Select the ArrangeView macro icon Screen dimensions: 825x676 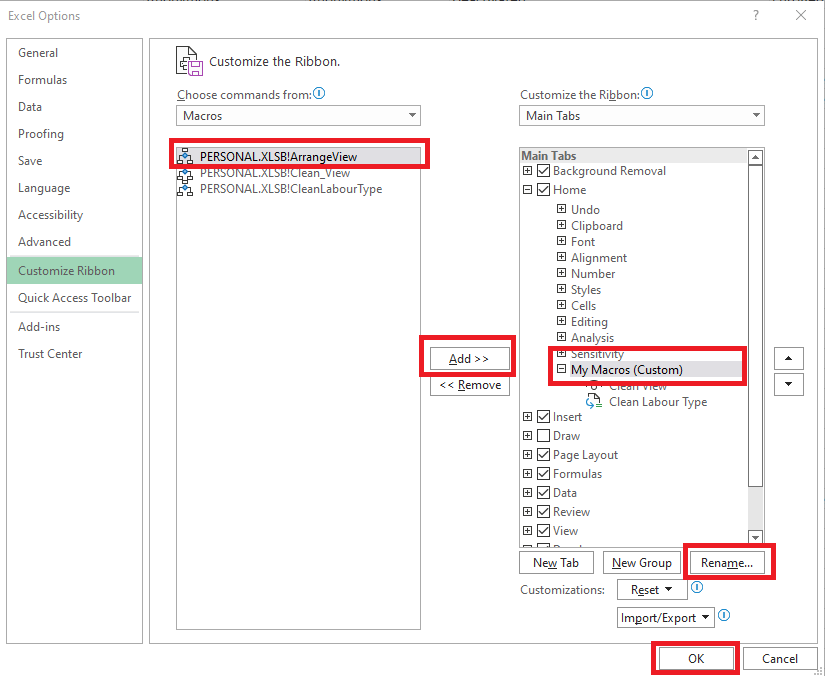pos(185,156)
